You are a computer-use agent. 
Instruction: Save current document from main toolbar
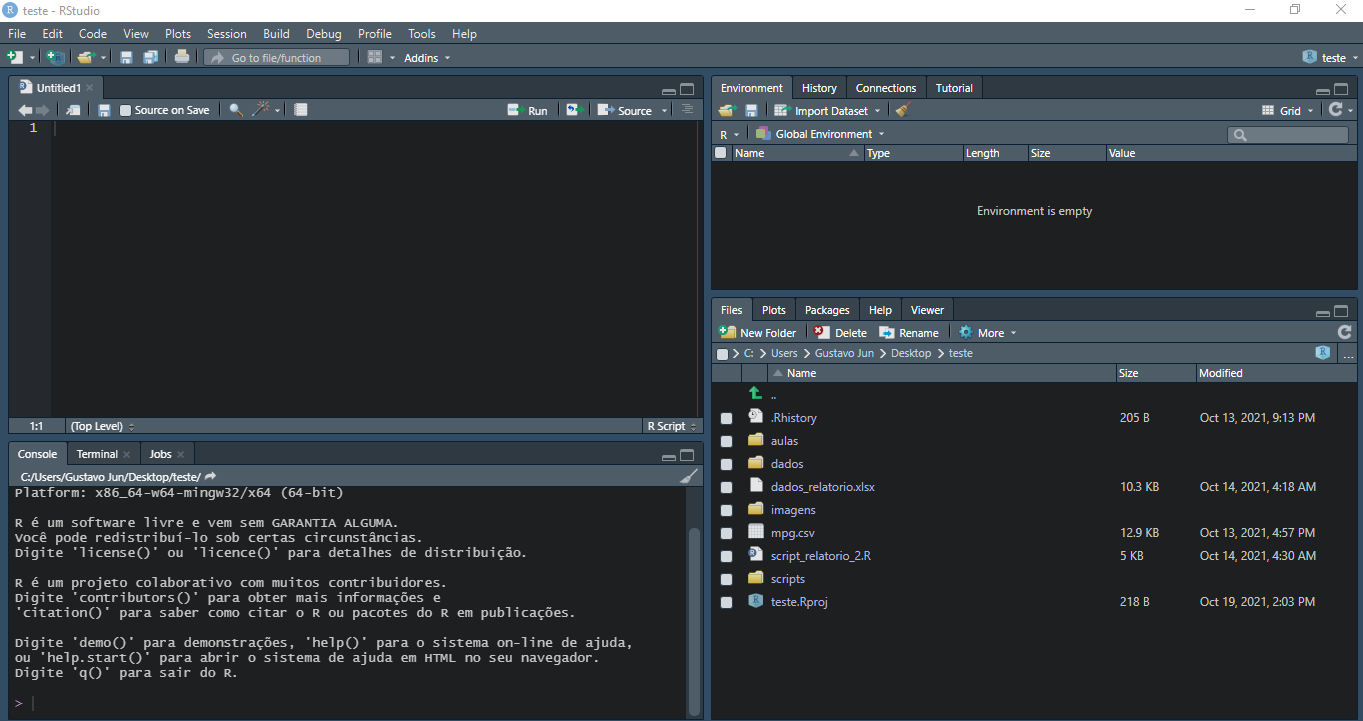(127, 57)
